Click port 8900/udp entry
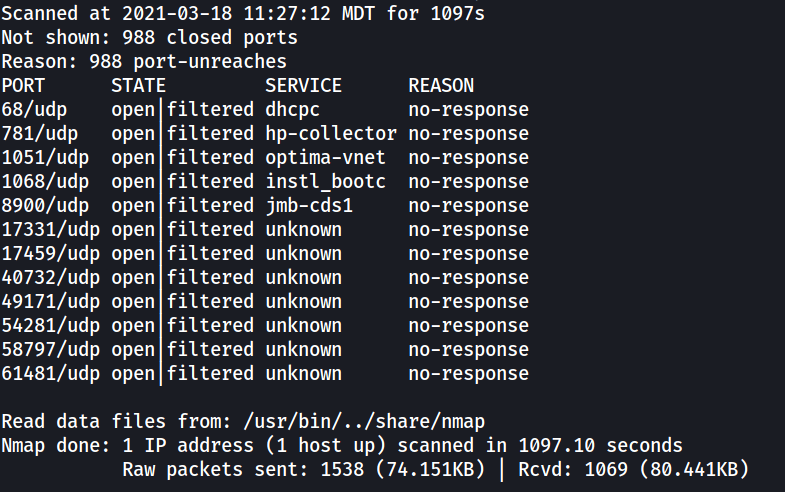The width and height of the screenshot is (785, 492). (x=45, y=206)
